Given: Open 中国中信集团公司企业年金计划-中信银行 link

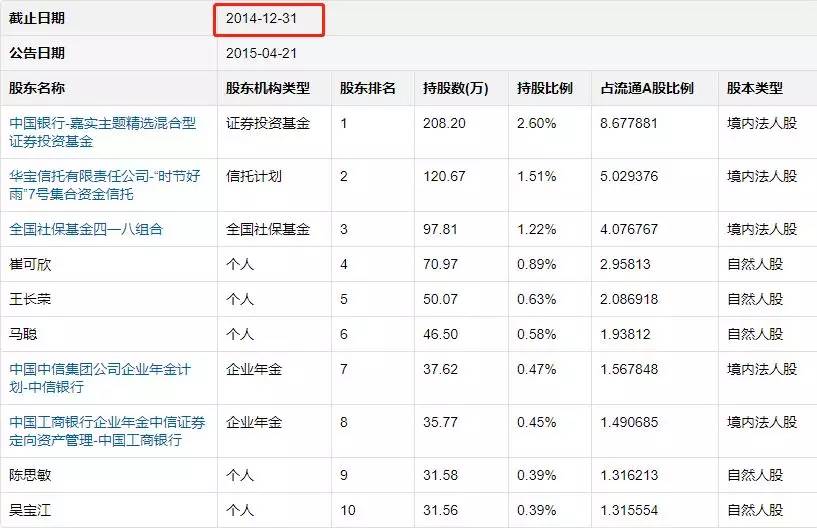Looking at the screenshot, I should point(100,378).
